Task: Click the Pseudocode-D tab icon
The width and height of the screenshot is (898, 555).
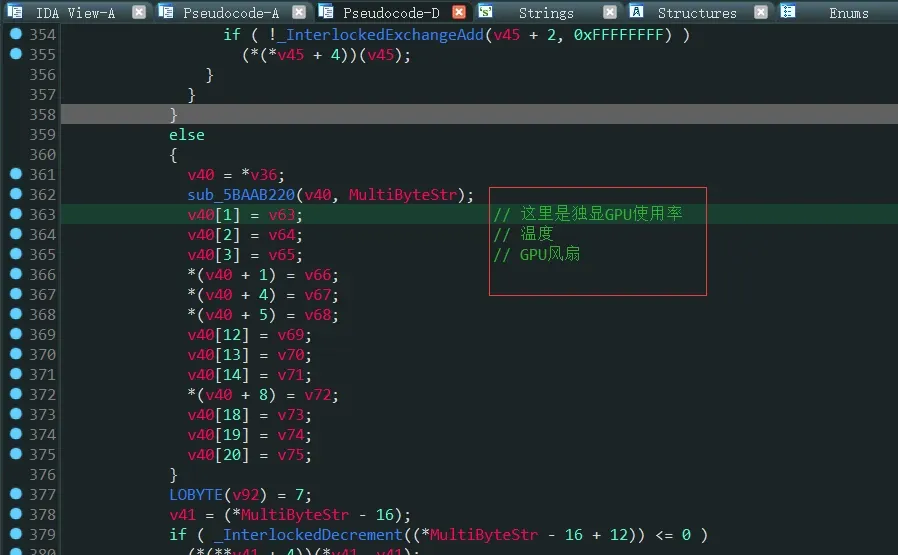Action: [x=326, y=11]
